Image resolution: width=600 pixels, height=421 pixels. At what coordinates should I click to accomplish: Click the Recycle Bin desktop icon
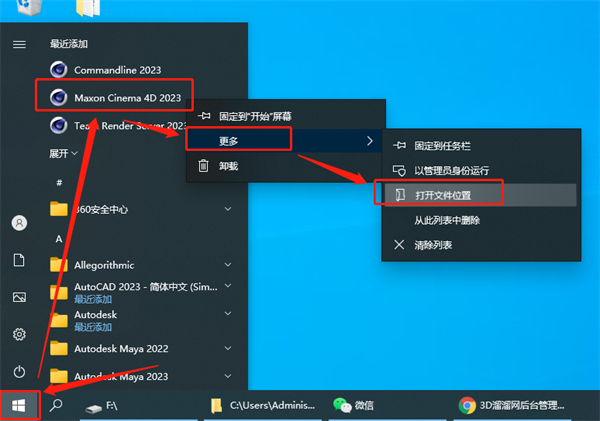pos(29,7)
